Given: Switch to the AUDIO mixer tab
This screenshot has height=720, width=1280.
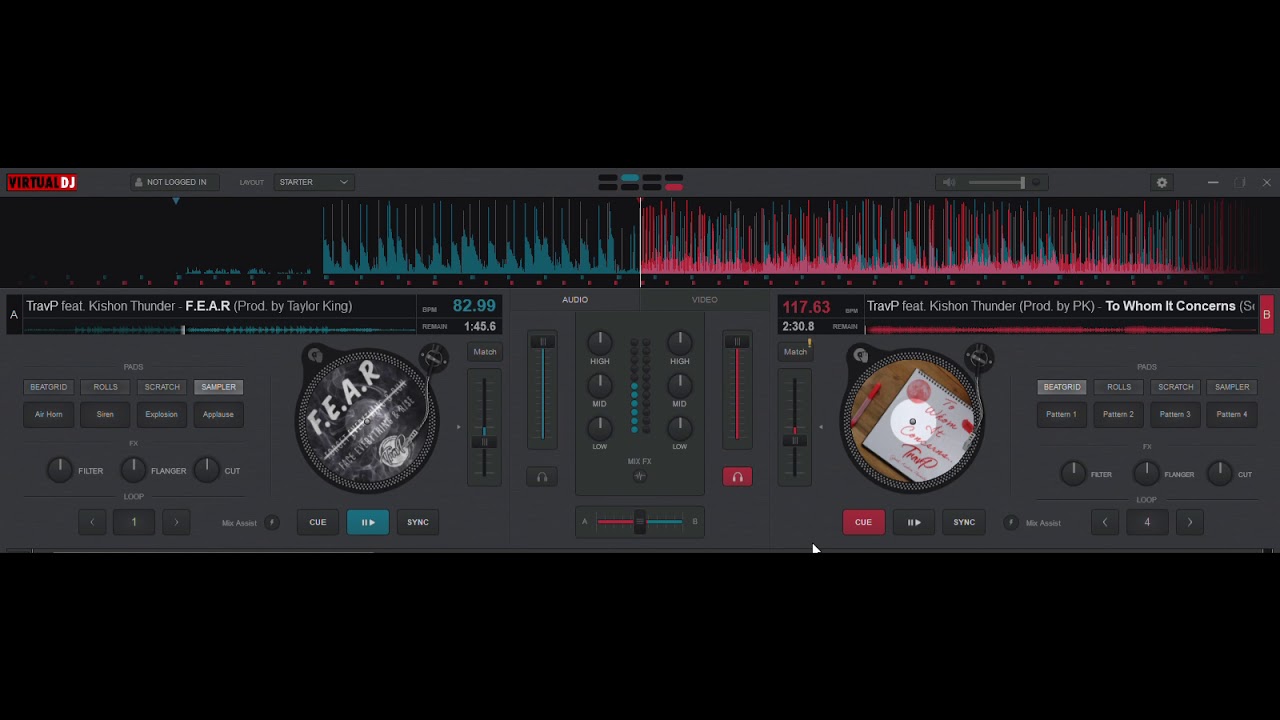Looking at the screenshot, I should 575,300.
